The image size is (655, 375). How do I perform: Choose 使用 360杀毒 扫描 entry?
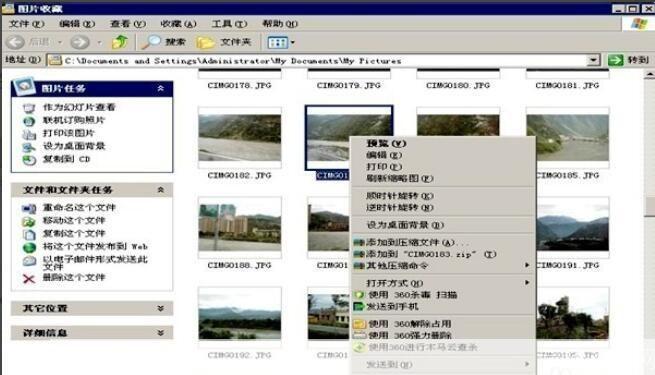[x=443, y=295]
